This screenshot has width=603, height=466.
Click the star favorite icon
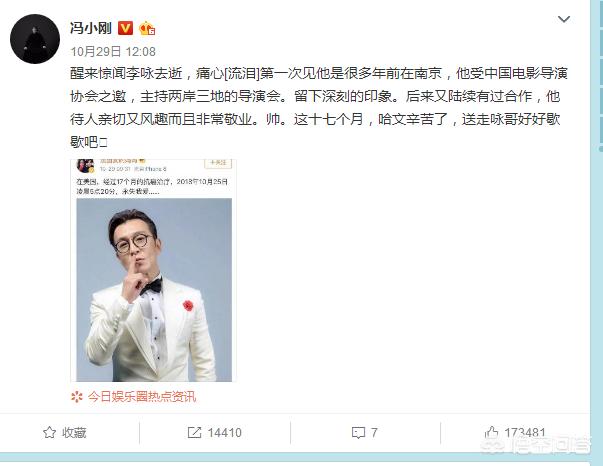pos(49,433)
